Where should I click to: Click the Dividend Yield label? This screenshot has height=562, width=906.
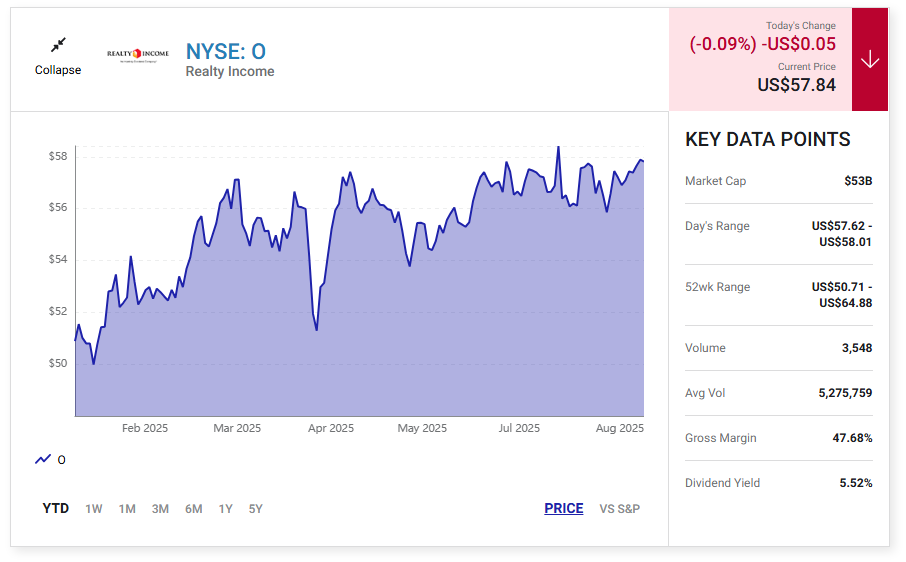pos(722,483)
